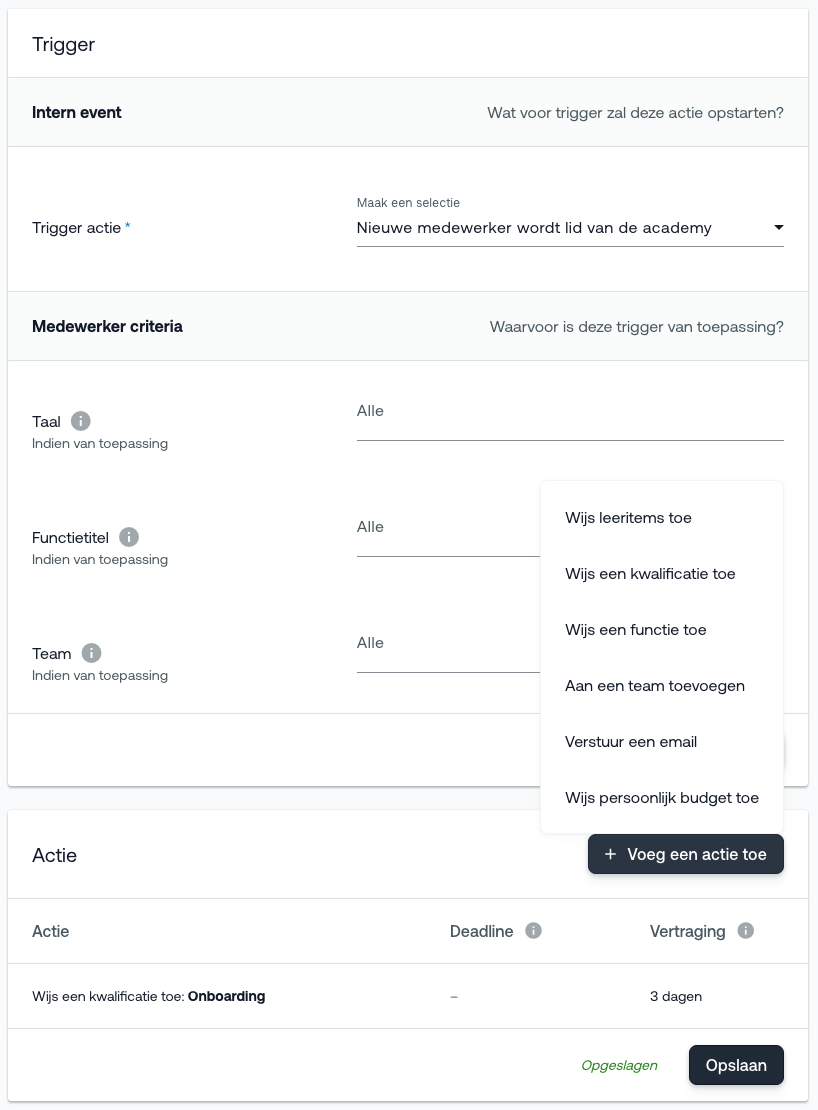Click the '3 dagen' delay value

676,996
